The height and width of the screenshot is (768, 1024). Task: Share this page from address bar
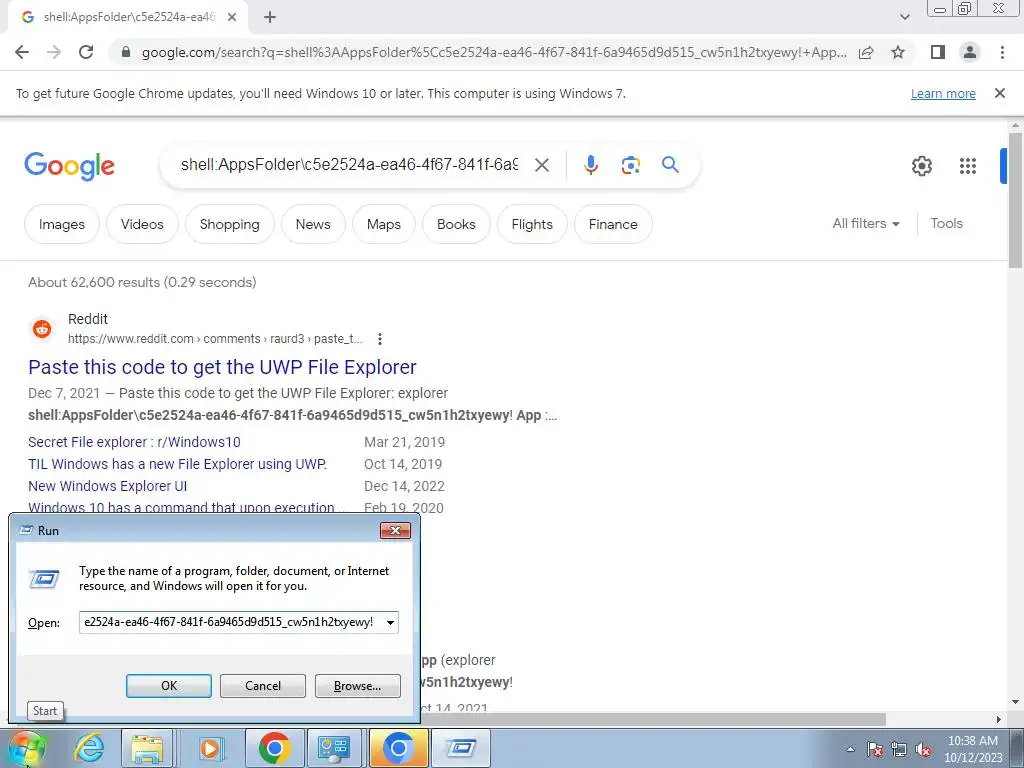[866, 52]
